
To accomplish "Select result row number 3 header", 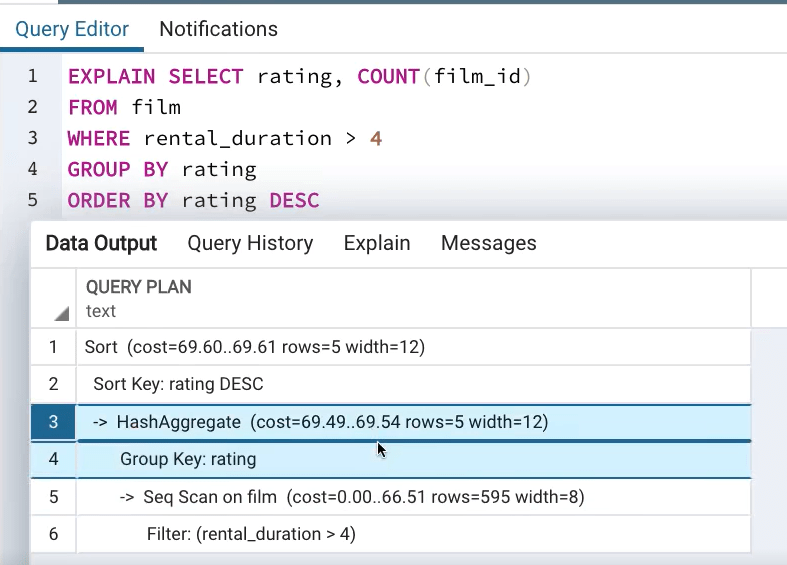I will pyautogui.click(x=53, y=421).
